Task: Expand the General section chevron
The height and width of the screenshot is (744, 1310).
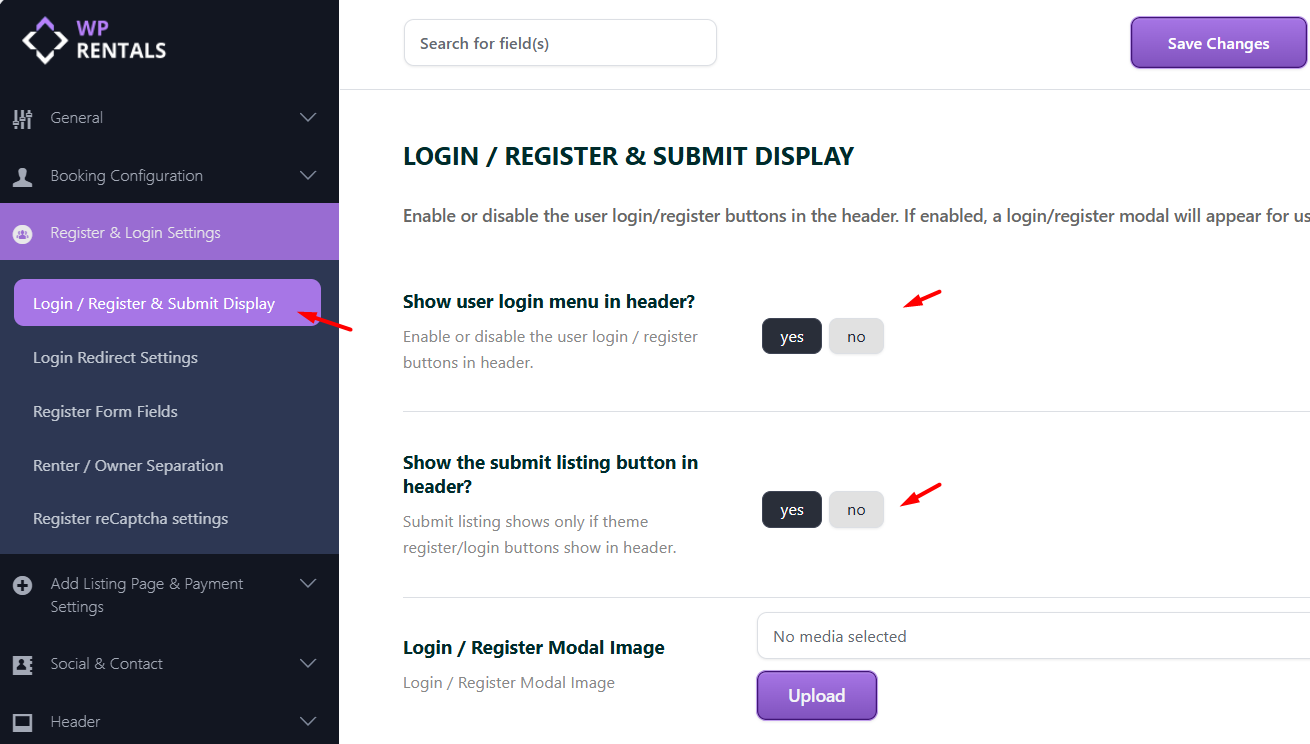Action: (308, 118)
